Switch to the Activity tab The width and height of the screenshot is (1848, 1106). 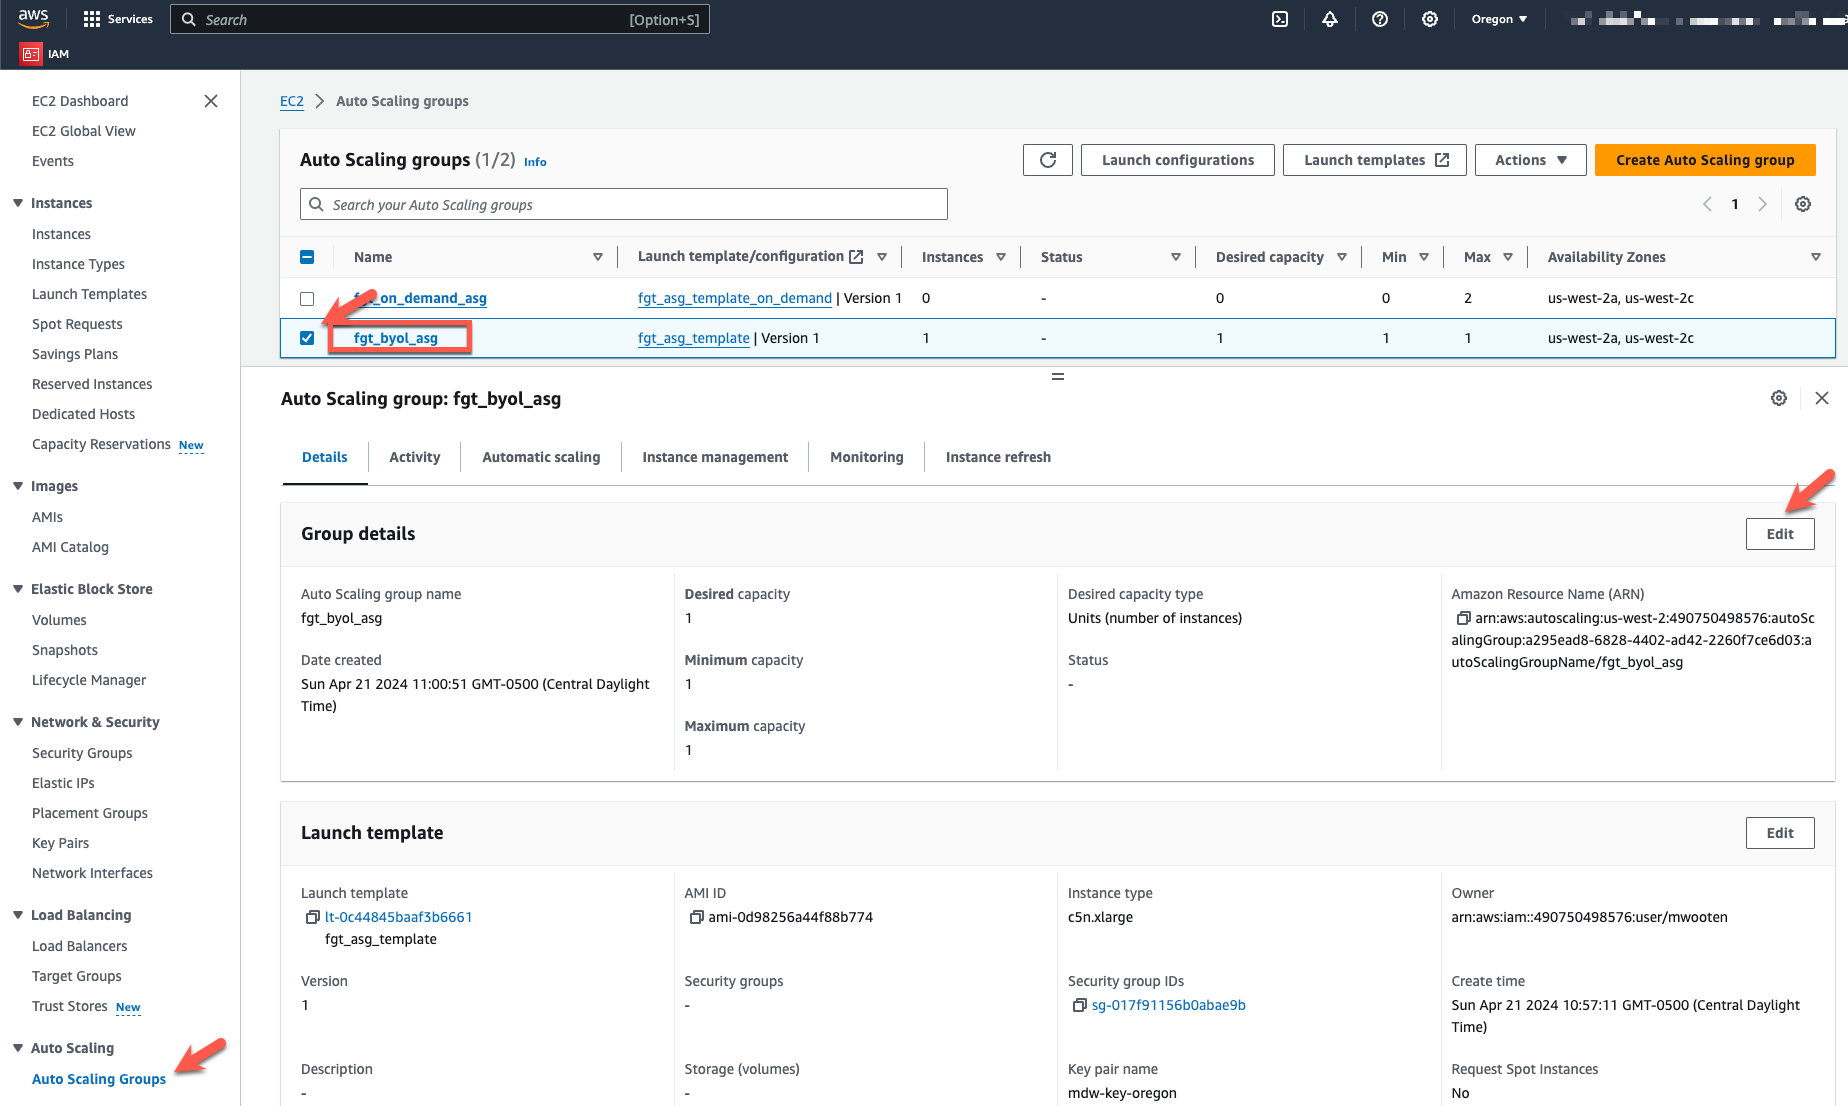415,457
